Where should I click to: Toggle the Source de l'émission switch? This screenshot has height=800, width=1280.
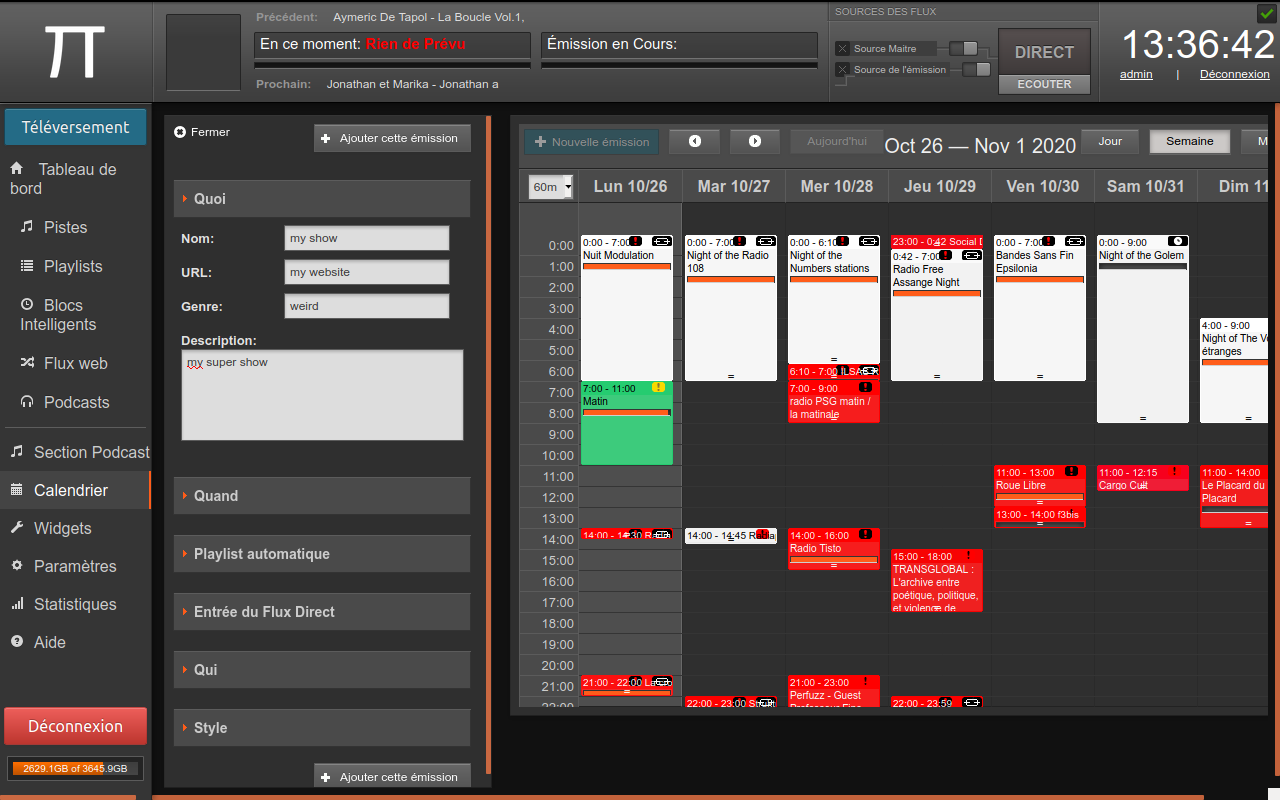point(976,69)
